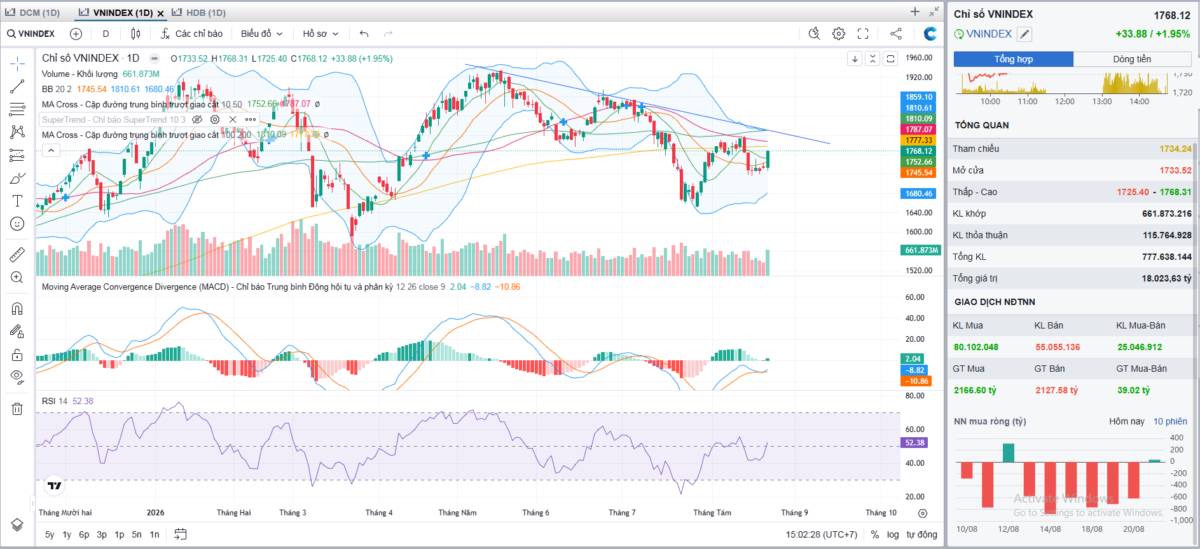Toggle magnet mode in drawing sidebar
The height and width of the screenshot is (549, 1200).
point(17,308)
